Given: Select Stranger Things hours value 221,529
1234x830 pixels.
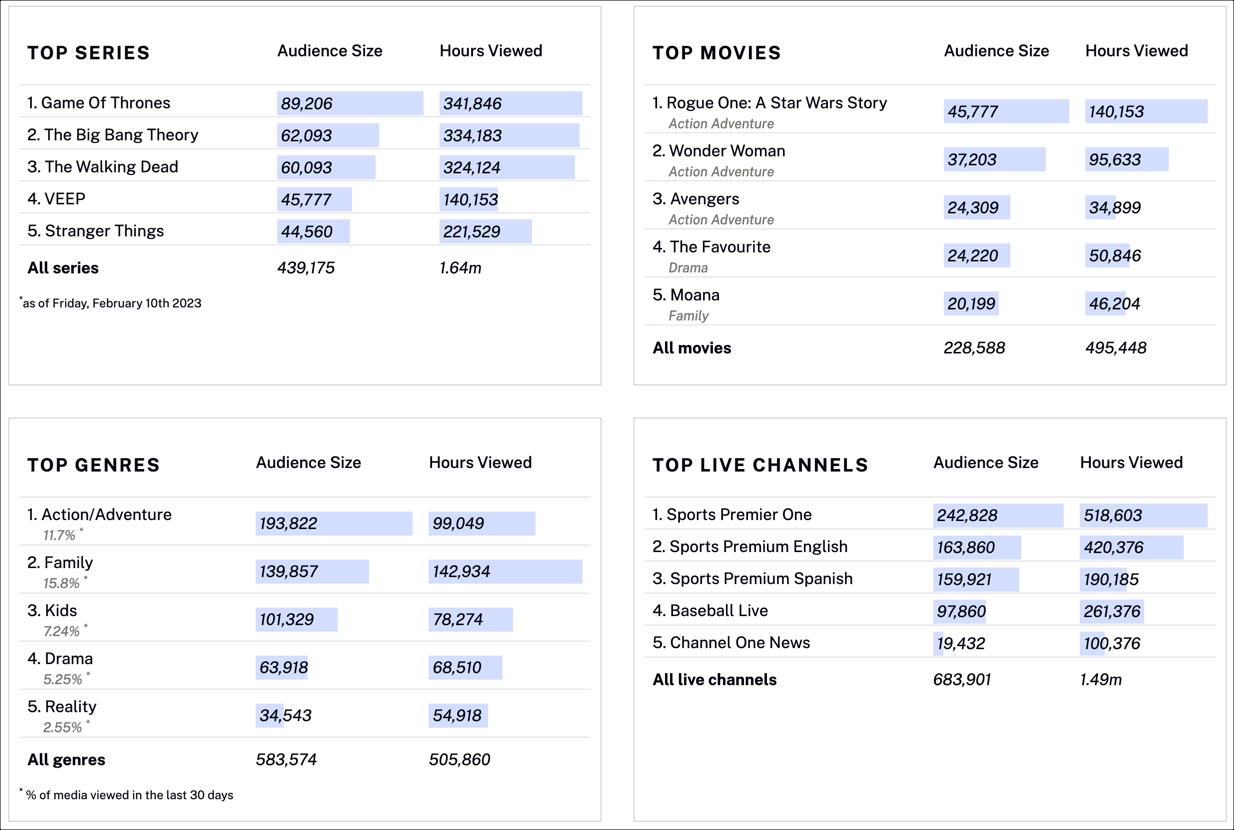Looking at the screenshot, I should (x=472, y=232).
